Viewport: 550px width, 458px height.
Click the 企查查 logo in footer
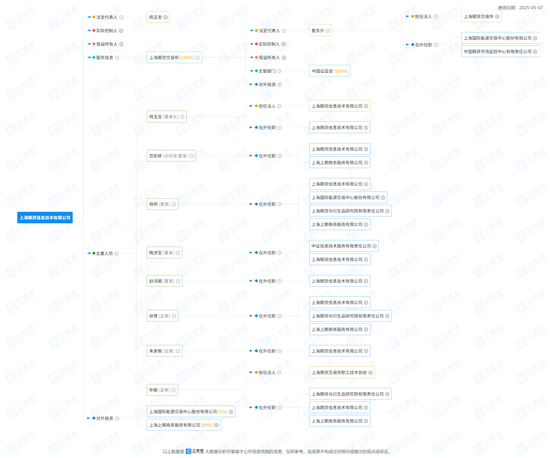click(195, 451)
